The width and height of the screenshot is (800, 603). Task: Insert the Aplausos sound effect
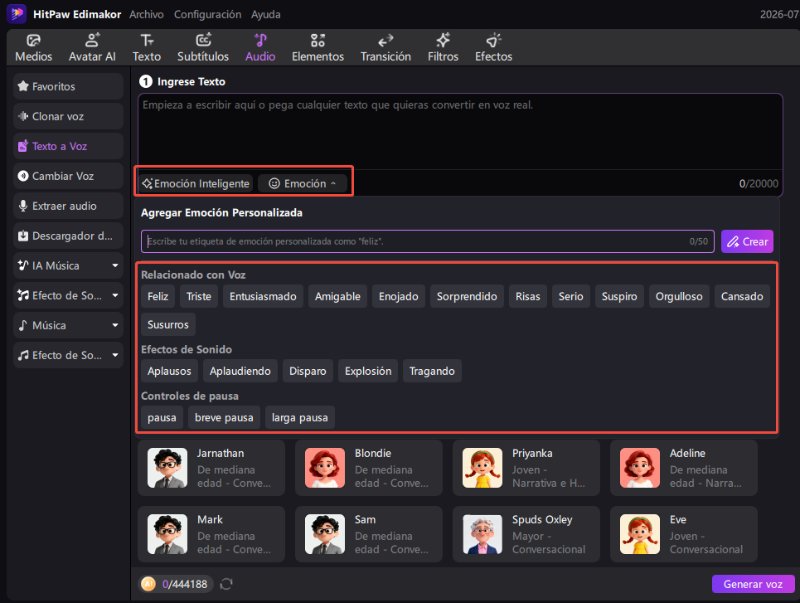point(169,371)
